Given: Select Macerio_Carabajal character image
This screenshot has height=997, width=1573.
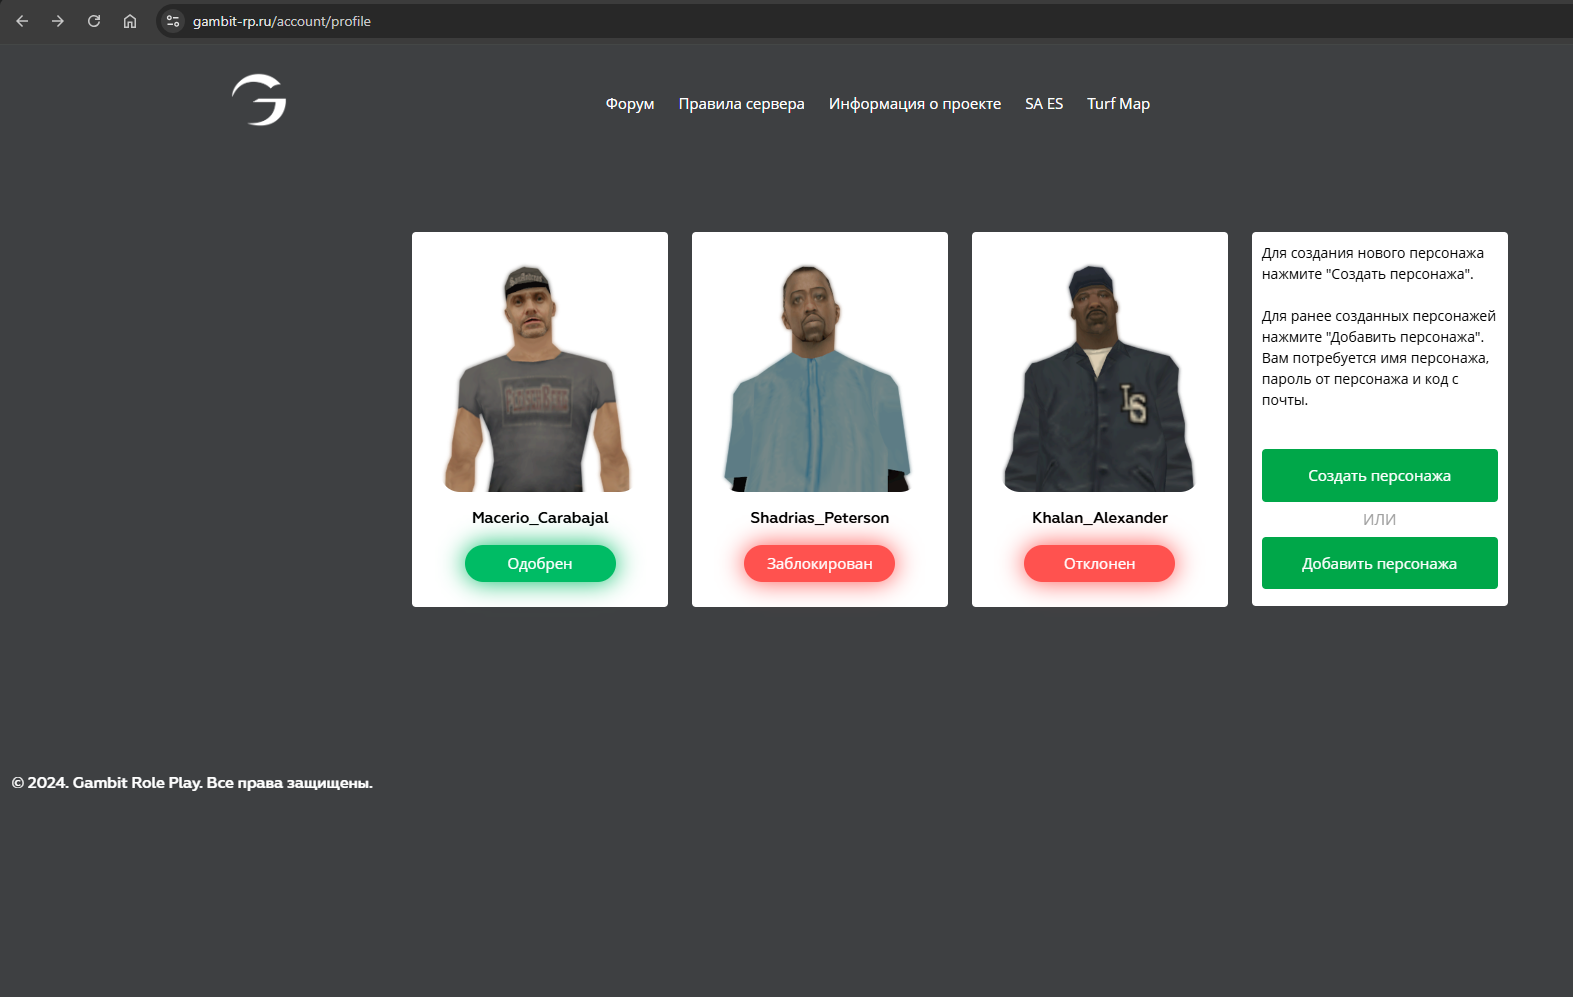Looking at the screenshot, I should click(x=540, y=379).
